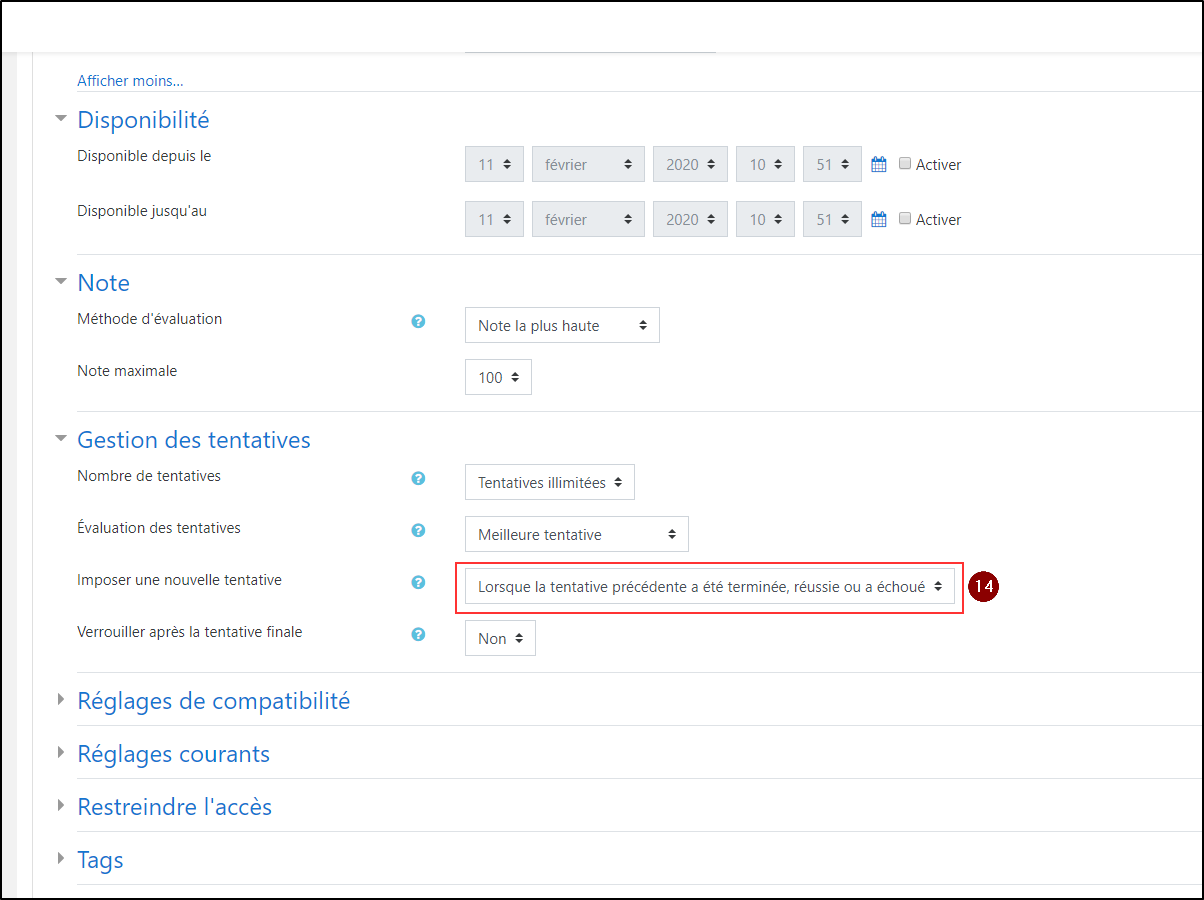
Task: Click the Afficher moins... link
Action: click(x=130, y=81)
